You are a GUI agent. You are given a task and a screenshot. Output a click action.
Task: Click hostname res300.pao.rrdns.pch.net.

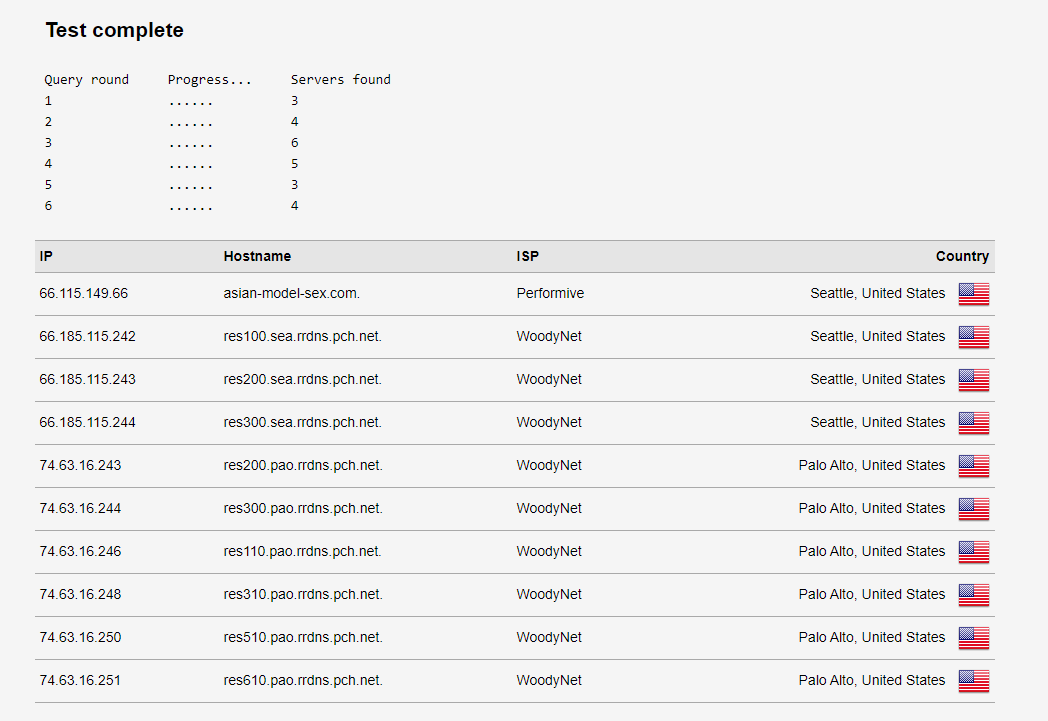point(303,509)
